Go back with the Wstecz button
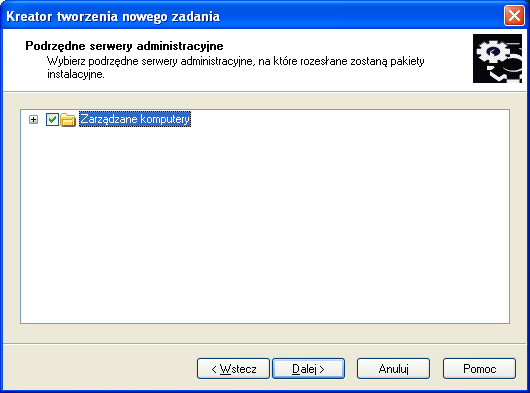The image size is (530, 393). 233,369
